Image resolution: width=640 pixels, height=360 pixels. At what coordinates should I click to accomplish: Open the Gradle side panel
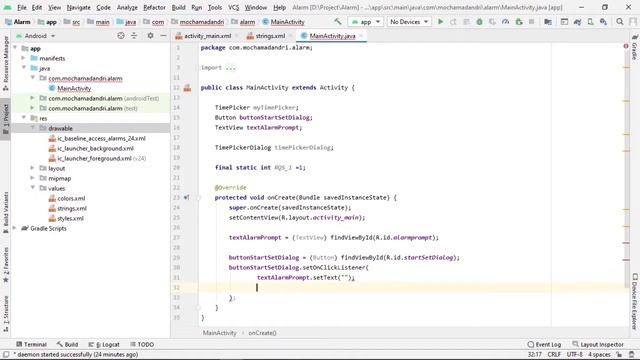point(635,47)
